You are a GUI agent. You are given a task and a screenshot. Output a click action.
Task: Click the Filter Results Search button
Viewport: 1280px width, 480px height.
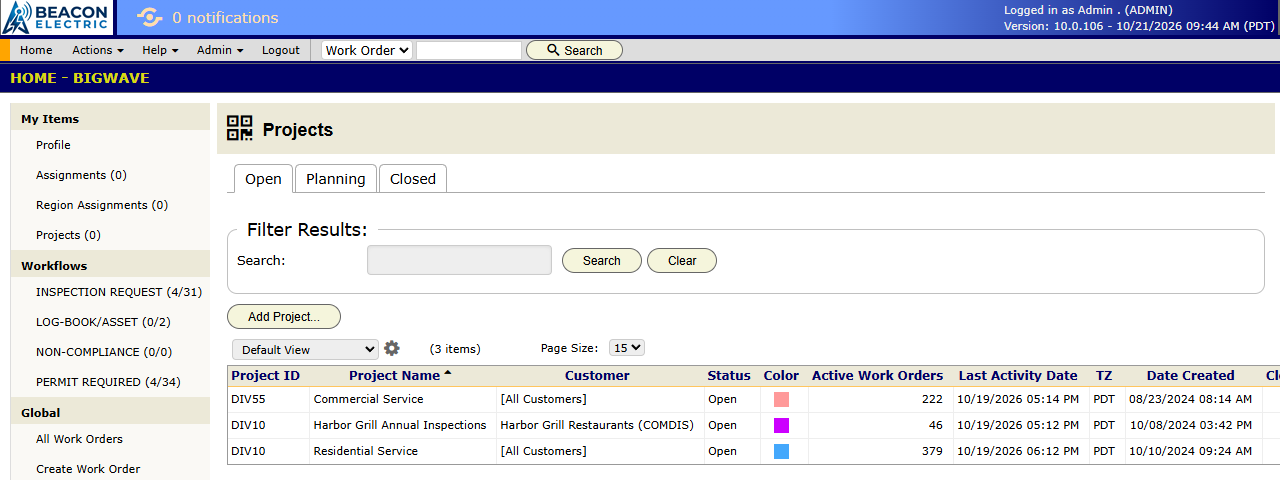[x=602, y=260]
